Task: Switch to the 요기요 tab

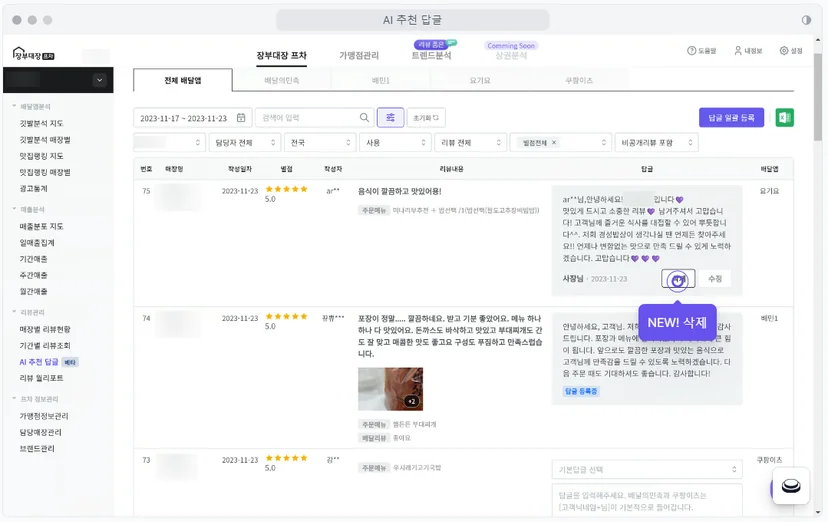Action: [x=480, y=80]
